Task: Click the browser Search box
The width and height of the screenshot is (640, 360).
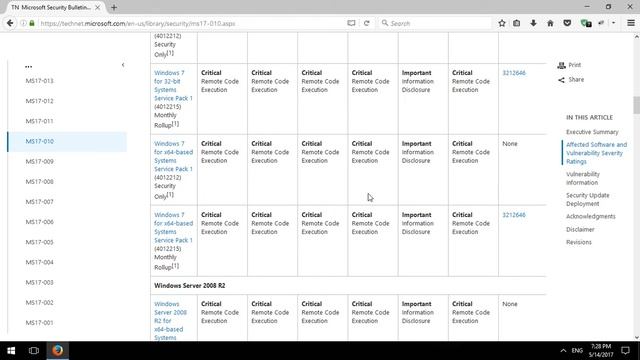Action: (435, 23)
